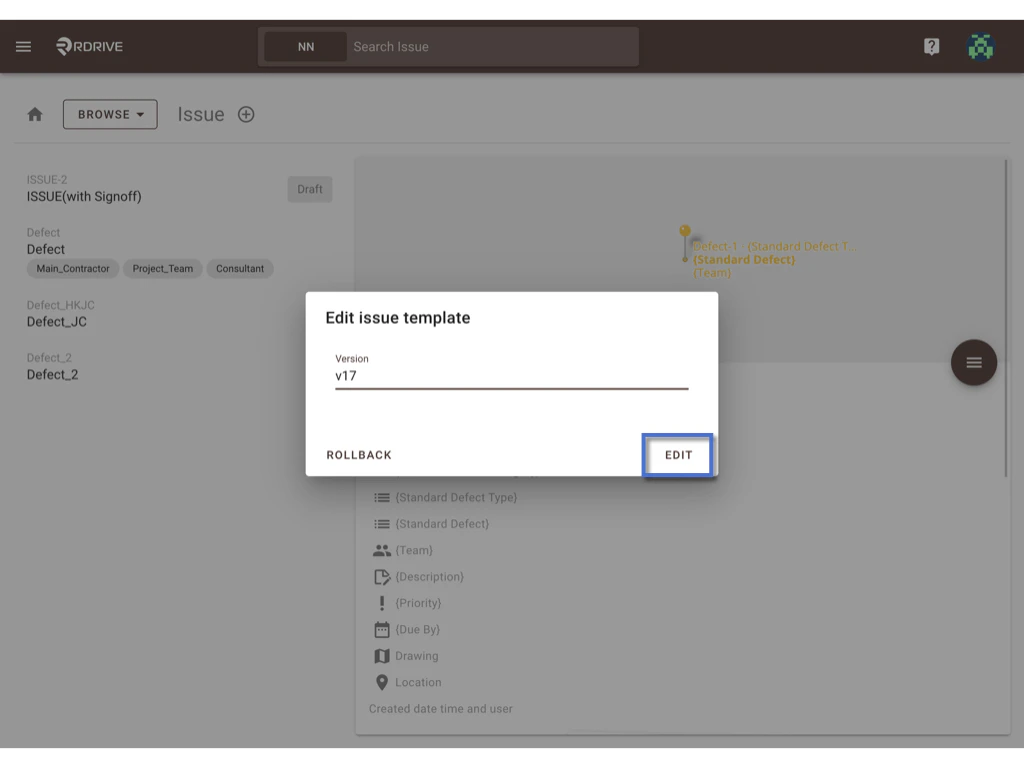Viewport: 1024px width, 768px height.
Task: Click the EDIT button in the dialog
Action: pos(677,455)
